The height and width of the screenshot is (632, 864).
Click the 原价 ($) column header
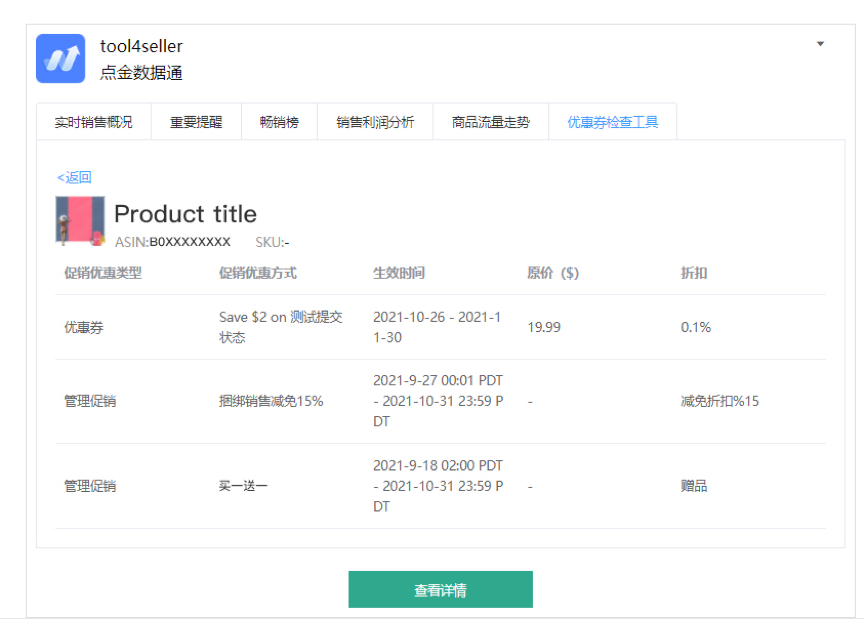pyautogui.click(x=550, y=272)
